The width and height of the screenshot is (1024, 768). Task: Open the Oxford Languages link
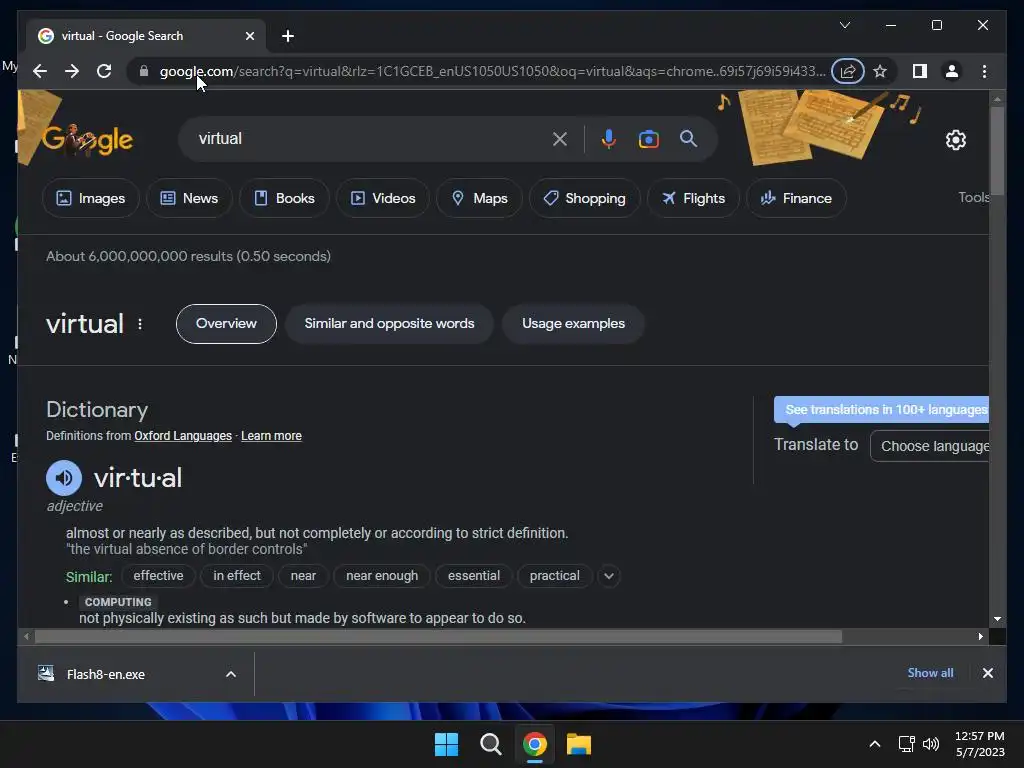[x=183, y=436]
